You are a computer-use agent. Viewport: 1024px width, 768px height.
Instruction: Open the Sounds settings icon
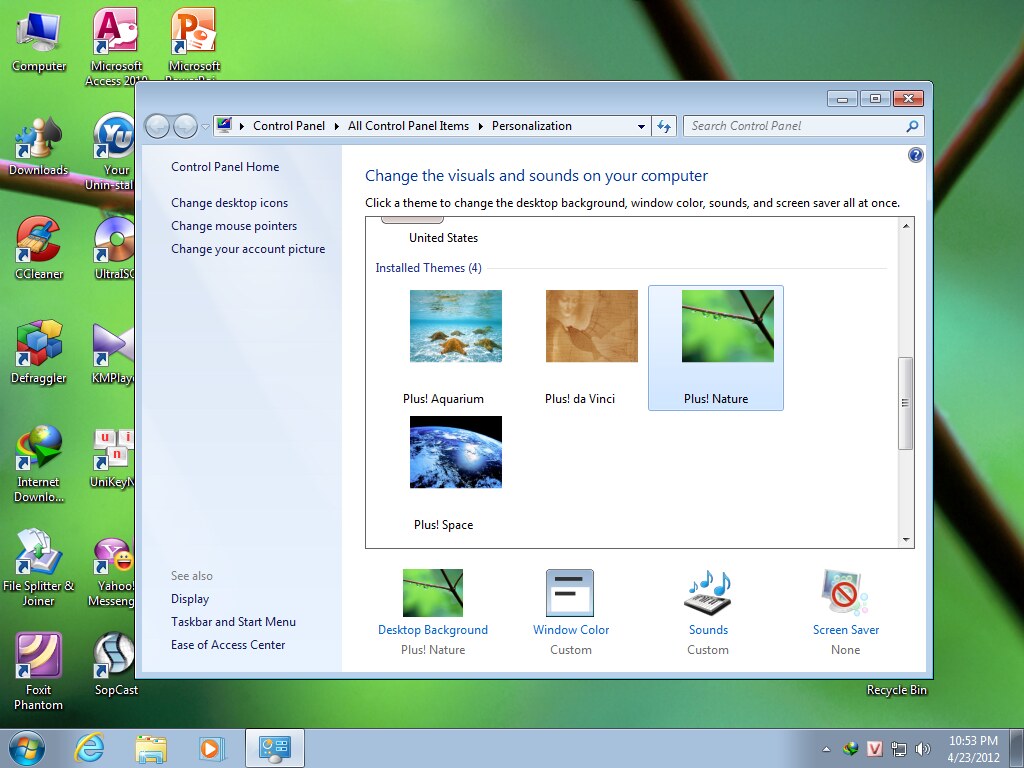point(708,593)
